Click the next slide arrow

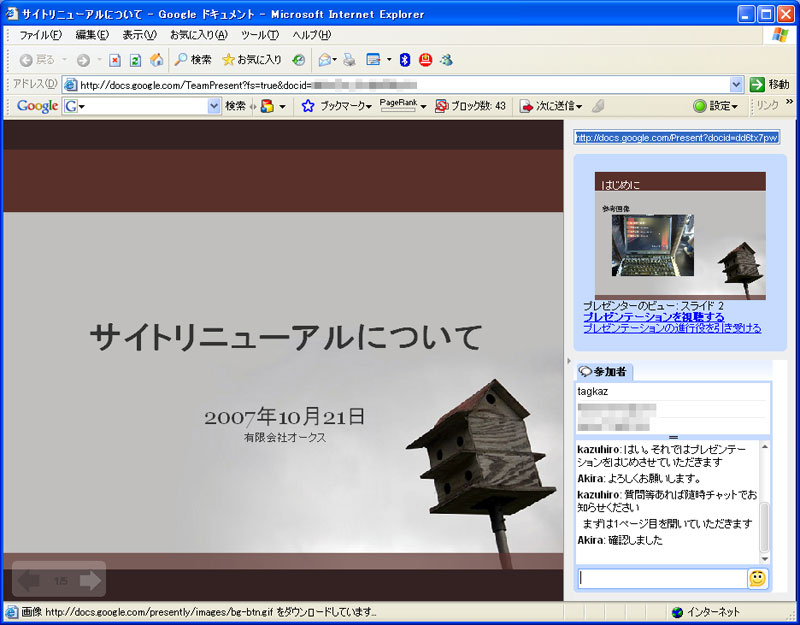(90, 580)
